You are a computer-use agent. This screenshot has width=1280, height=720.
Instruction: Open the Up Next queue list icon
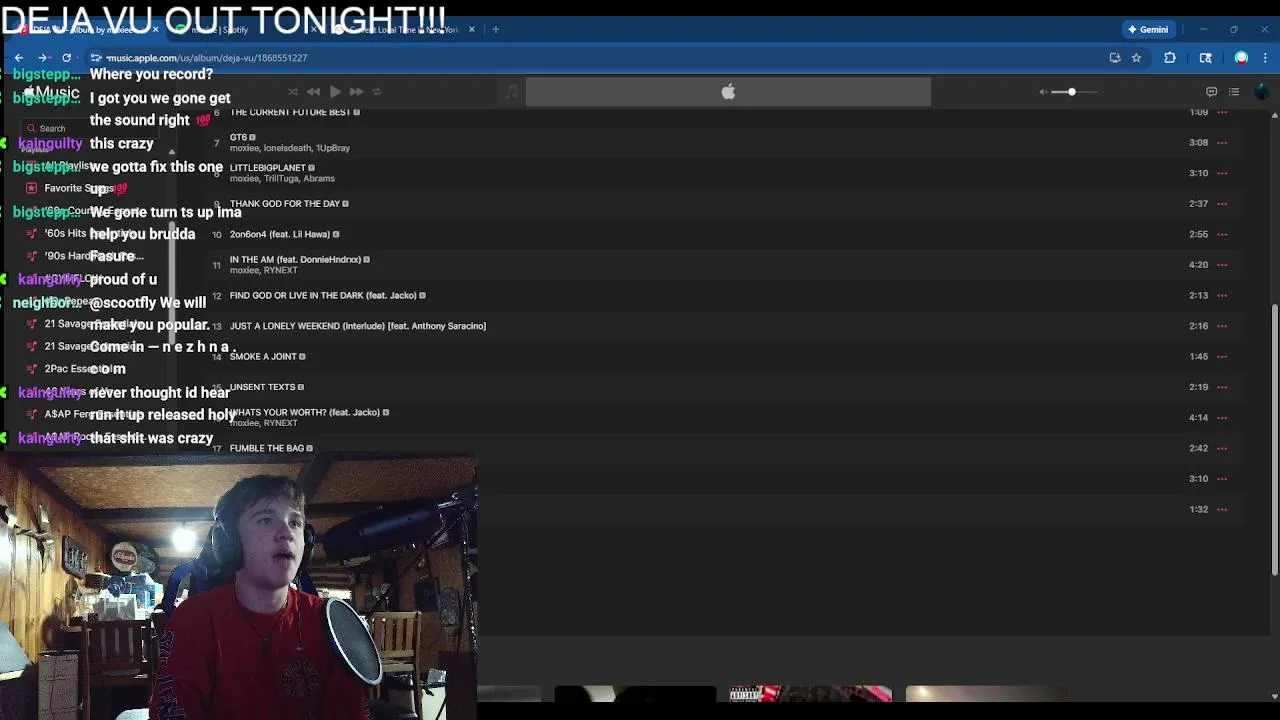point(1234,92)
